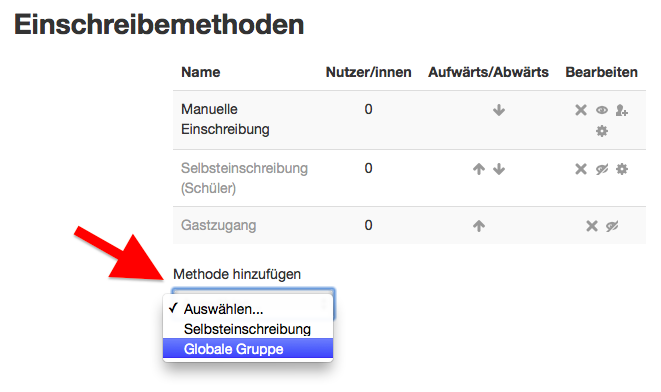Open enrol users icon for Manuelle Einschreibung
Screen dimensions: 661x392
pos(622,110)
